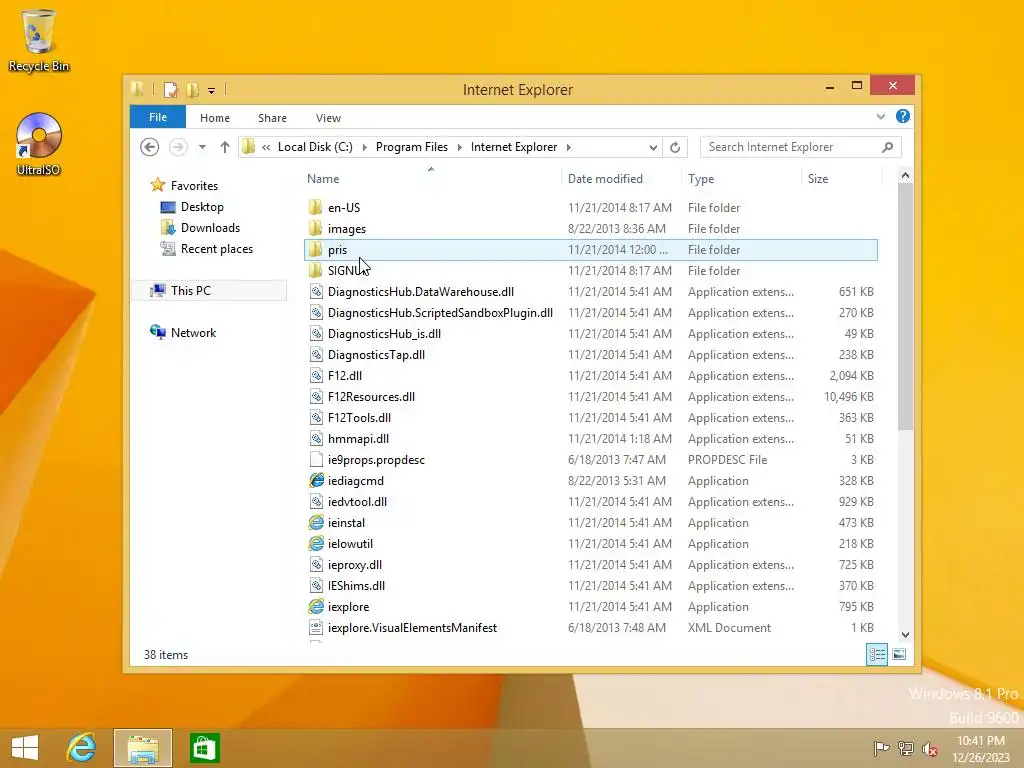Image resolution: width=1024 pixels, height=768 pixels.
Task: Launch Internet Explorer from the taskbar
Action: pyautogui.click(x=82, y=748)
